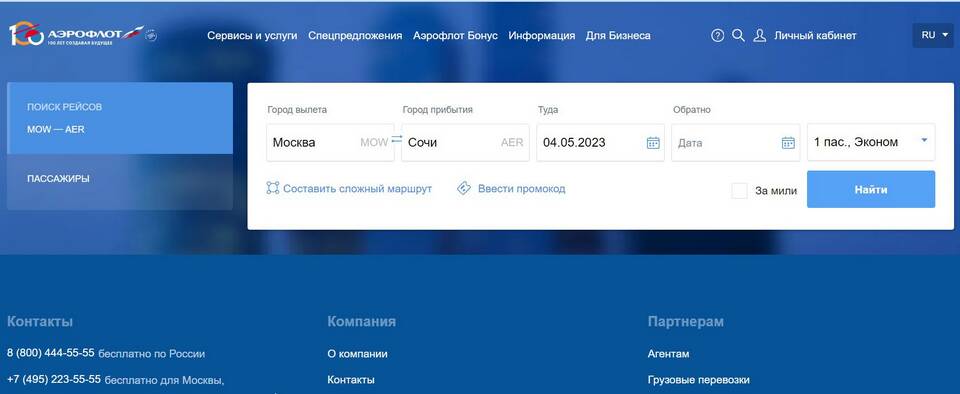Select the Поиск рейсов MOW — AER tab
Image resolution: width=960 pixels, height=394 pixels.
coord(120,118)
